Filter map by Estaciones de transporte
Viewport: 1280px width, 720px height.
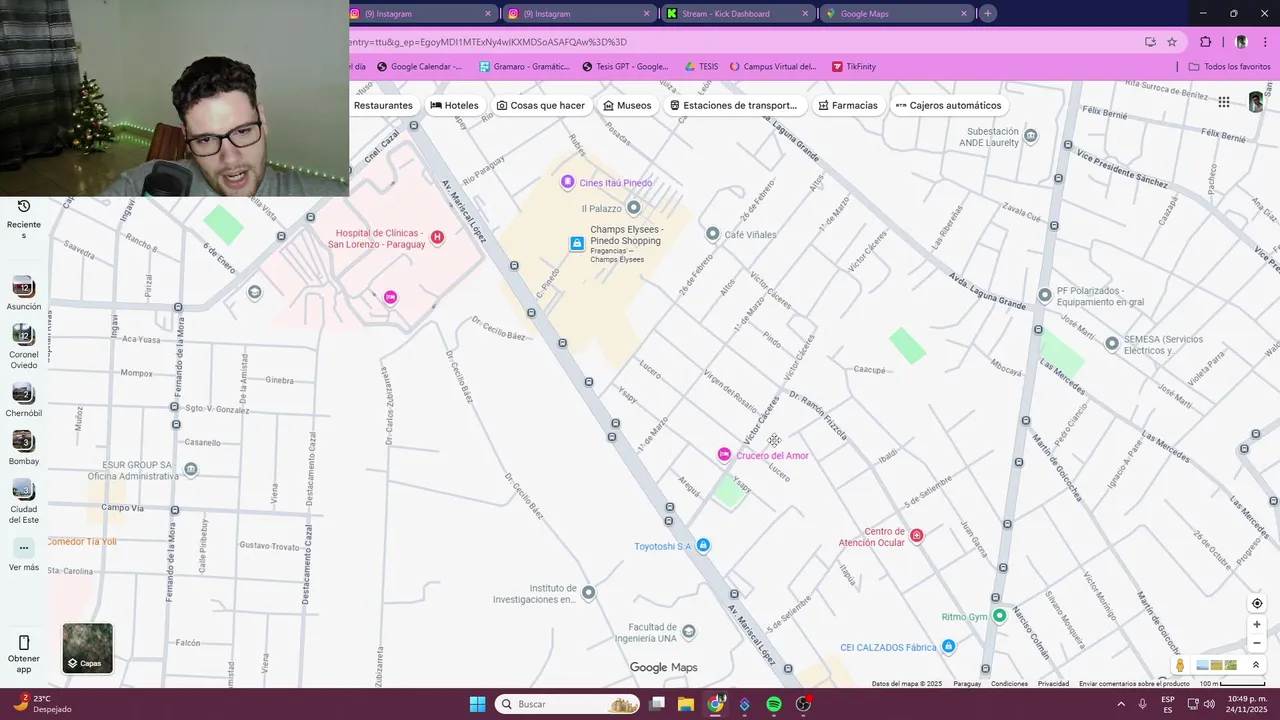[x=733, y=105]
